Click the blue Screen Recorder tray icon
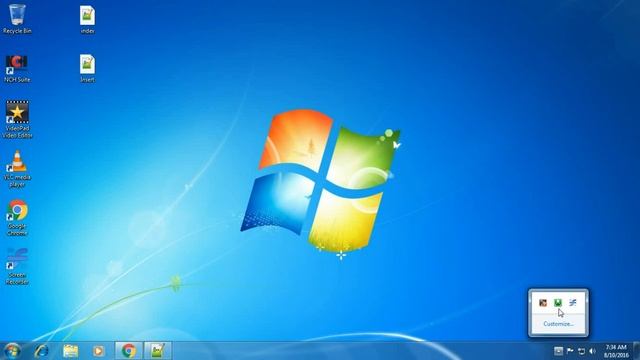640x360 pixels. [573, 303]
